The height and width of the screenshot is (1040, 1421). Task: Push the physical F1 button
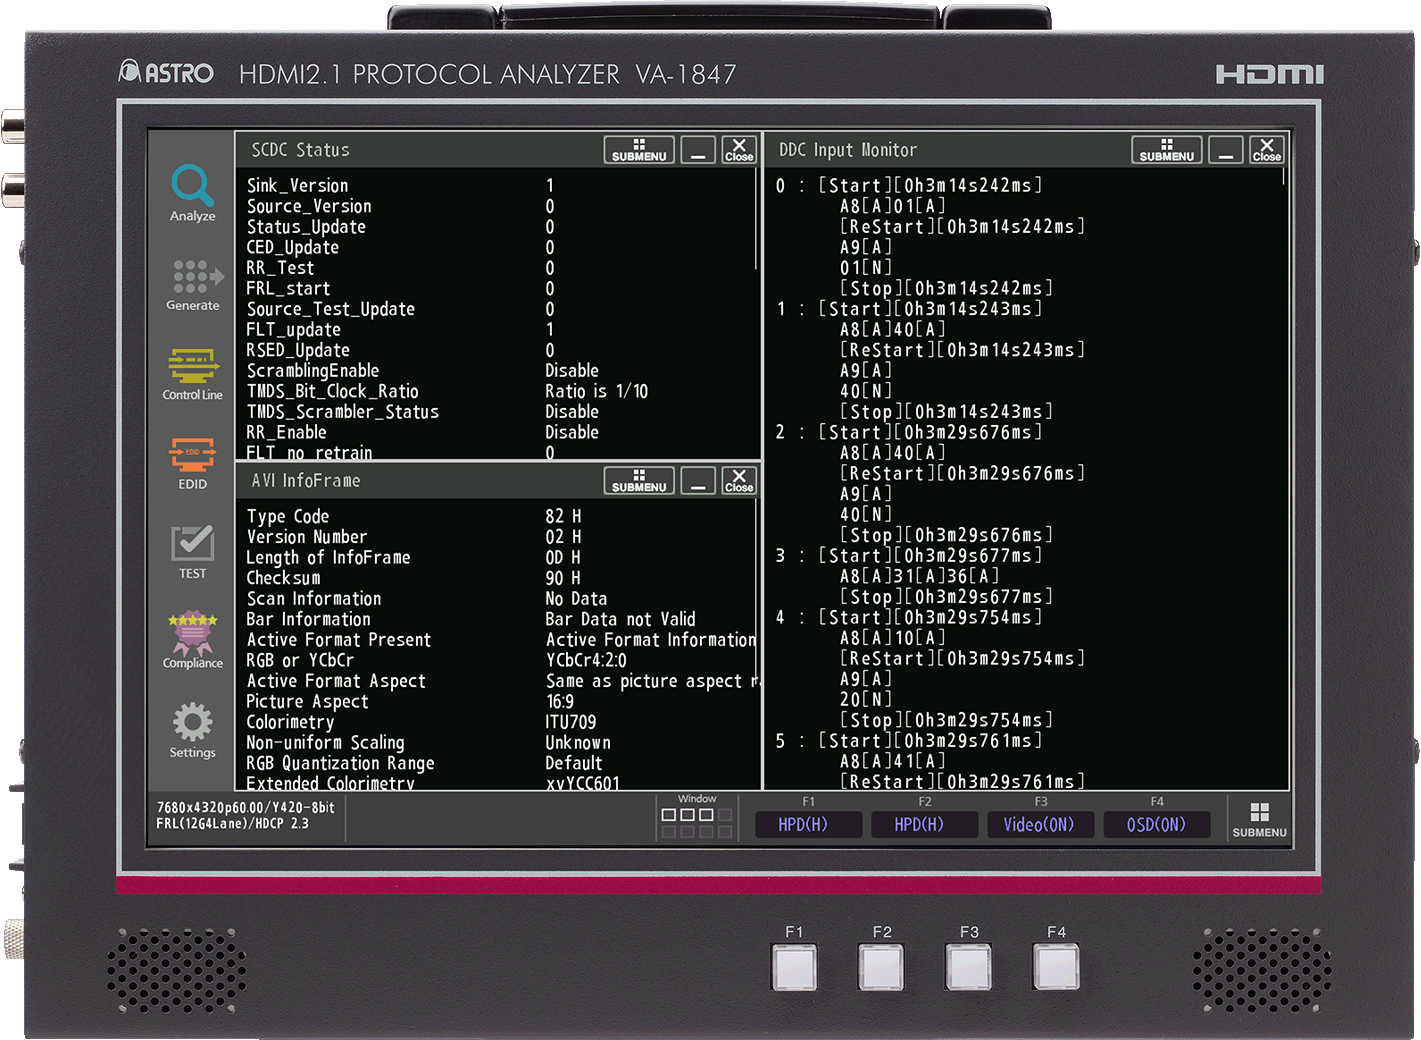pos(794,968)
